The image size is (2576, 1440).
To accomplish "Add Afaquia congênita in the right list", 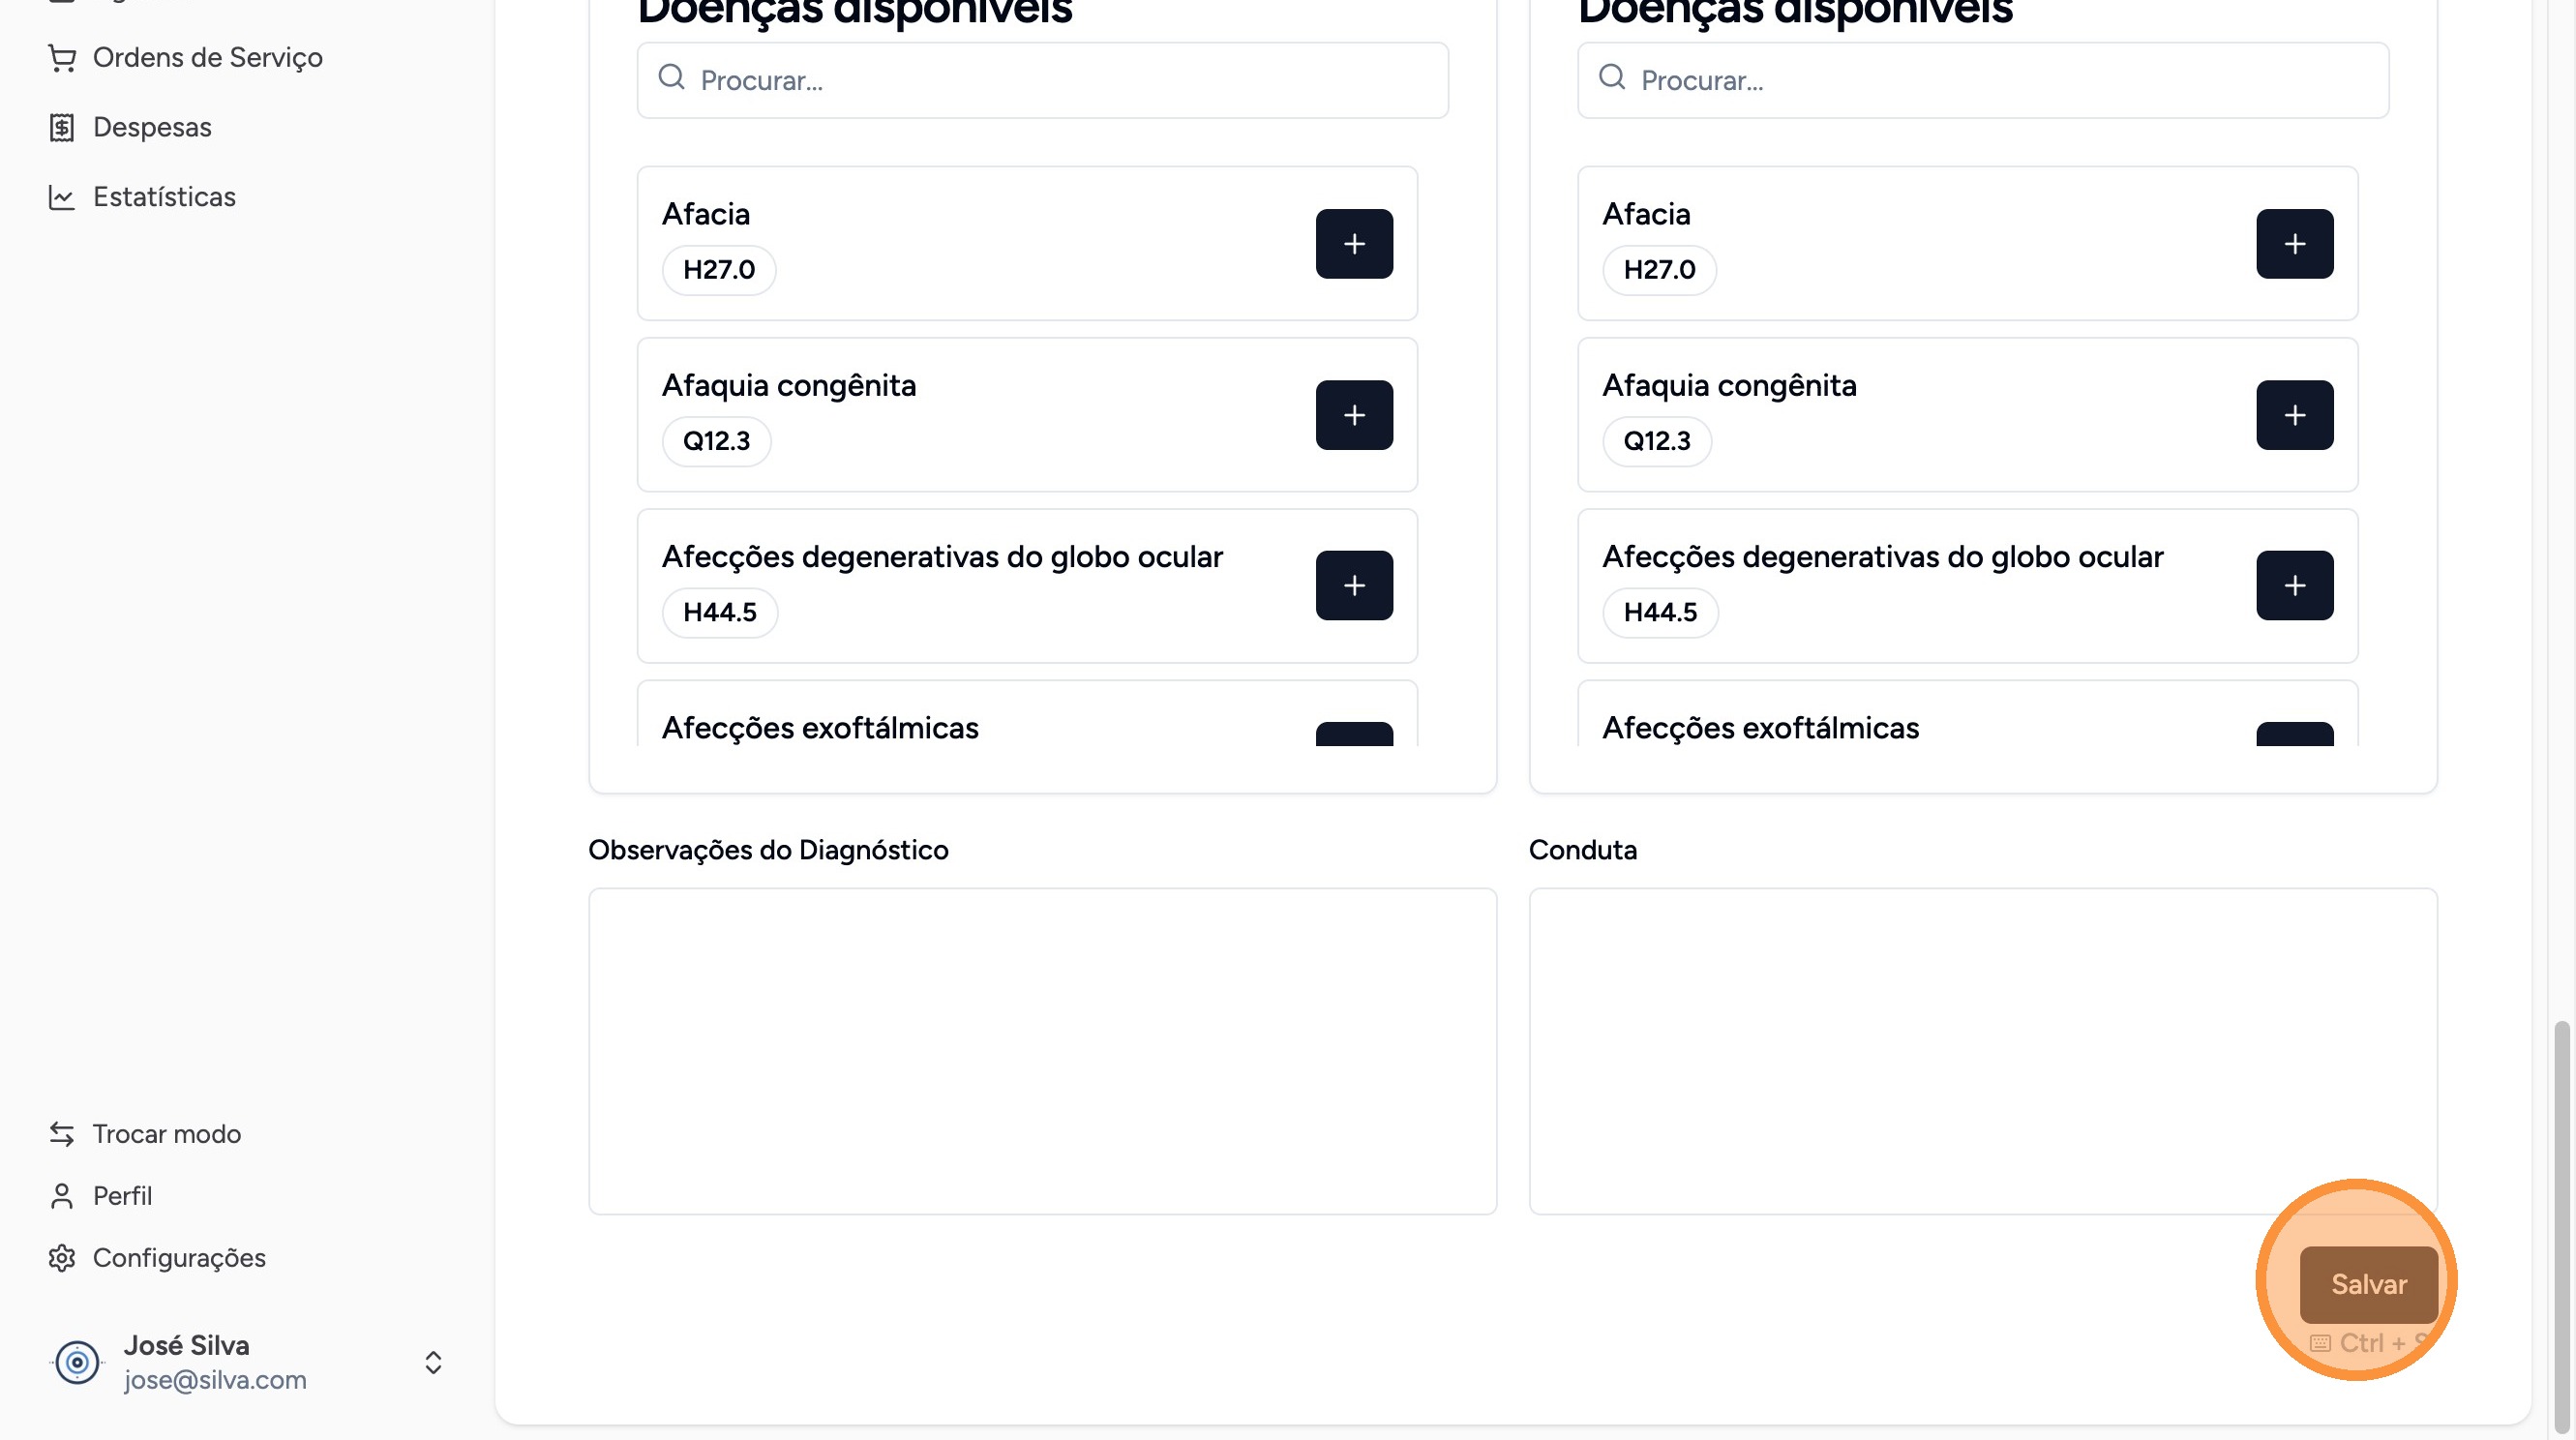I will pyautogui.click(x=2294, y=415).
